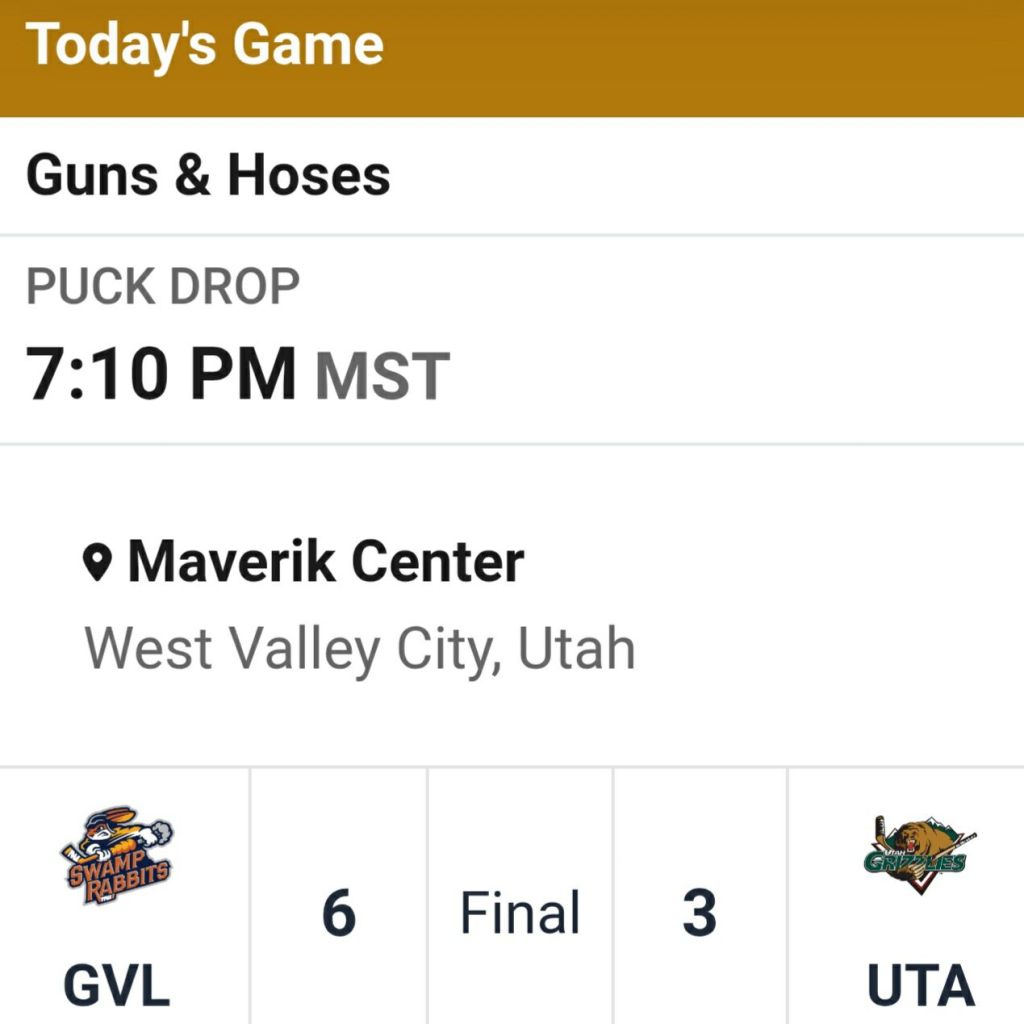1024x1024 pixels.
Task: Click Utah at the address end
Action: tap(576, 648)
